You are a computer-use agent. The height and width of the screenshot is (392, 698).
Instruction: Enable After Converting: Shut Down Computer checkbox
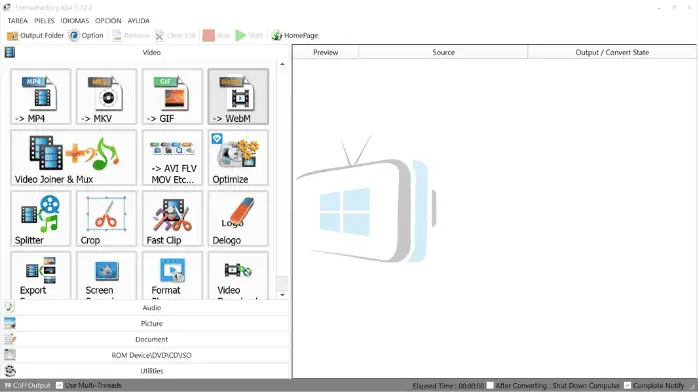coord(490,385)
